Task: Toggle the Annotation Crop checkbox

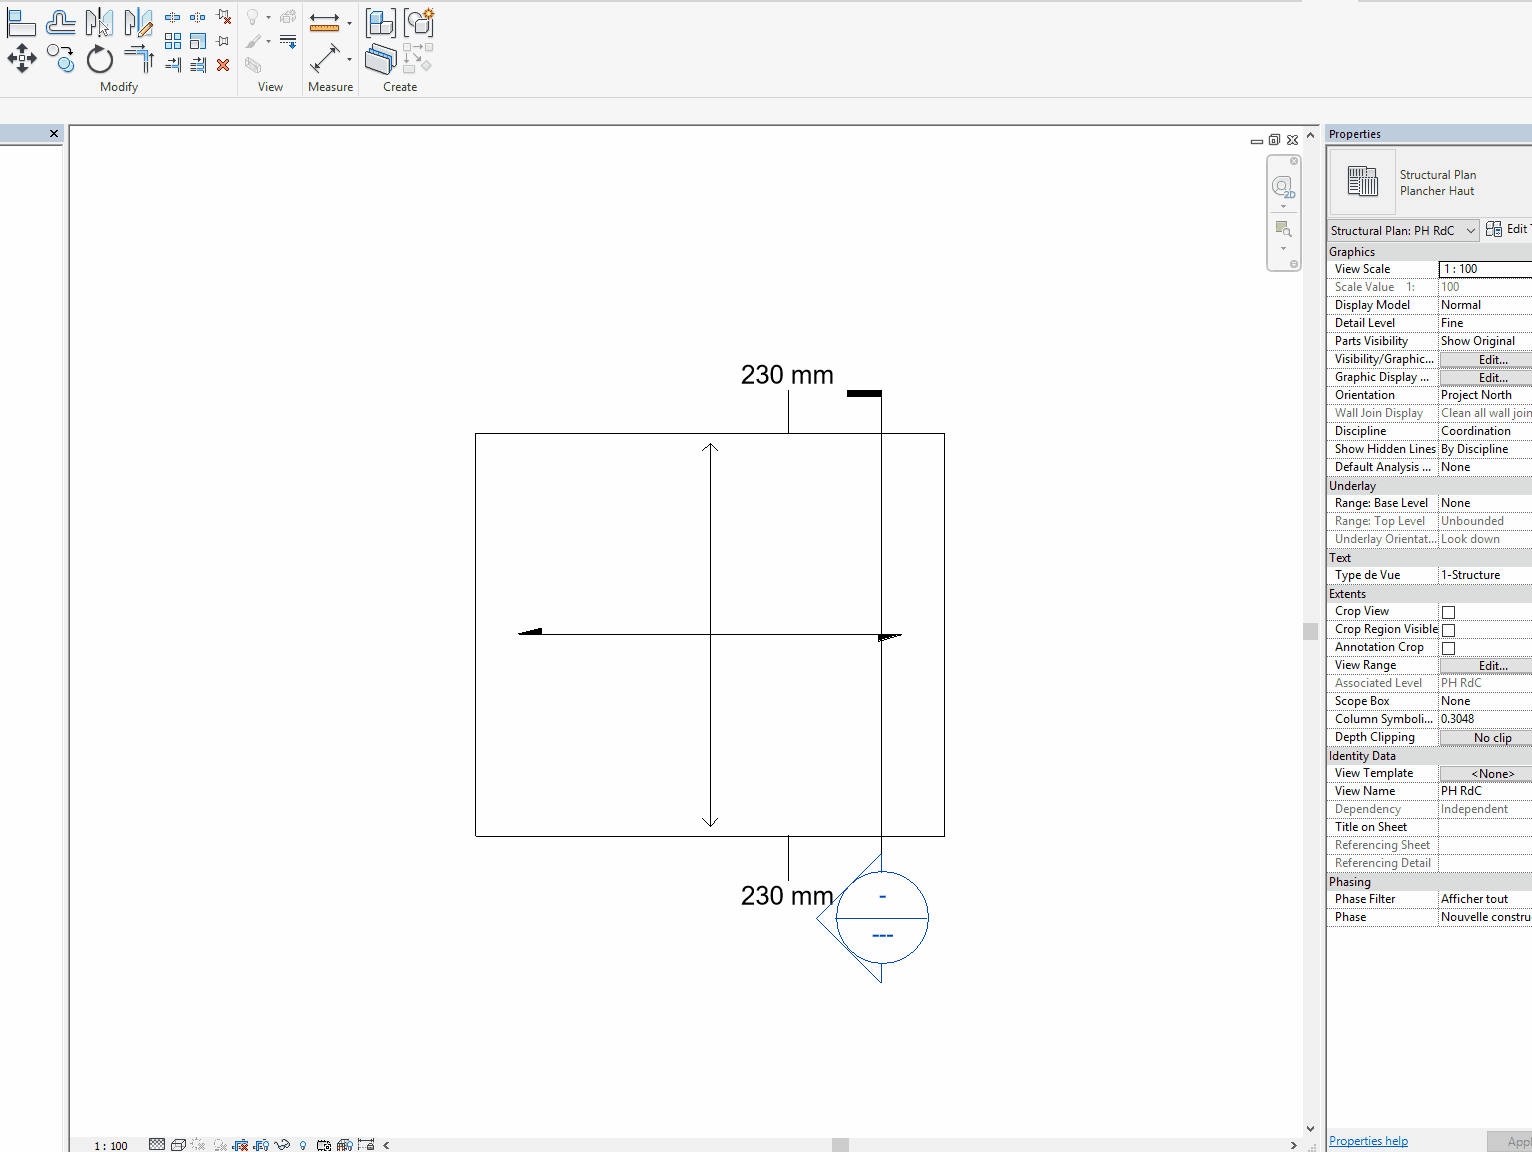Action: [1448, 648]
